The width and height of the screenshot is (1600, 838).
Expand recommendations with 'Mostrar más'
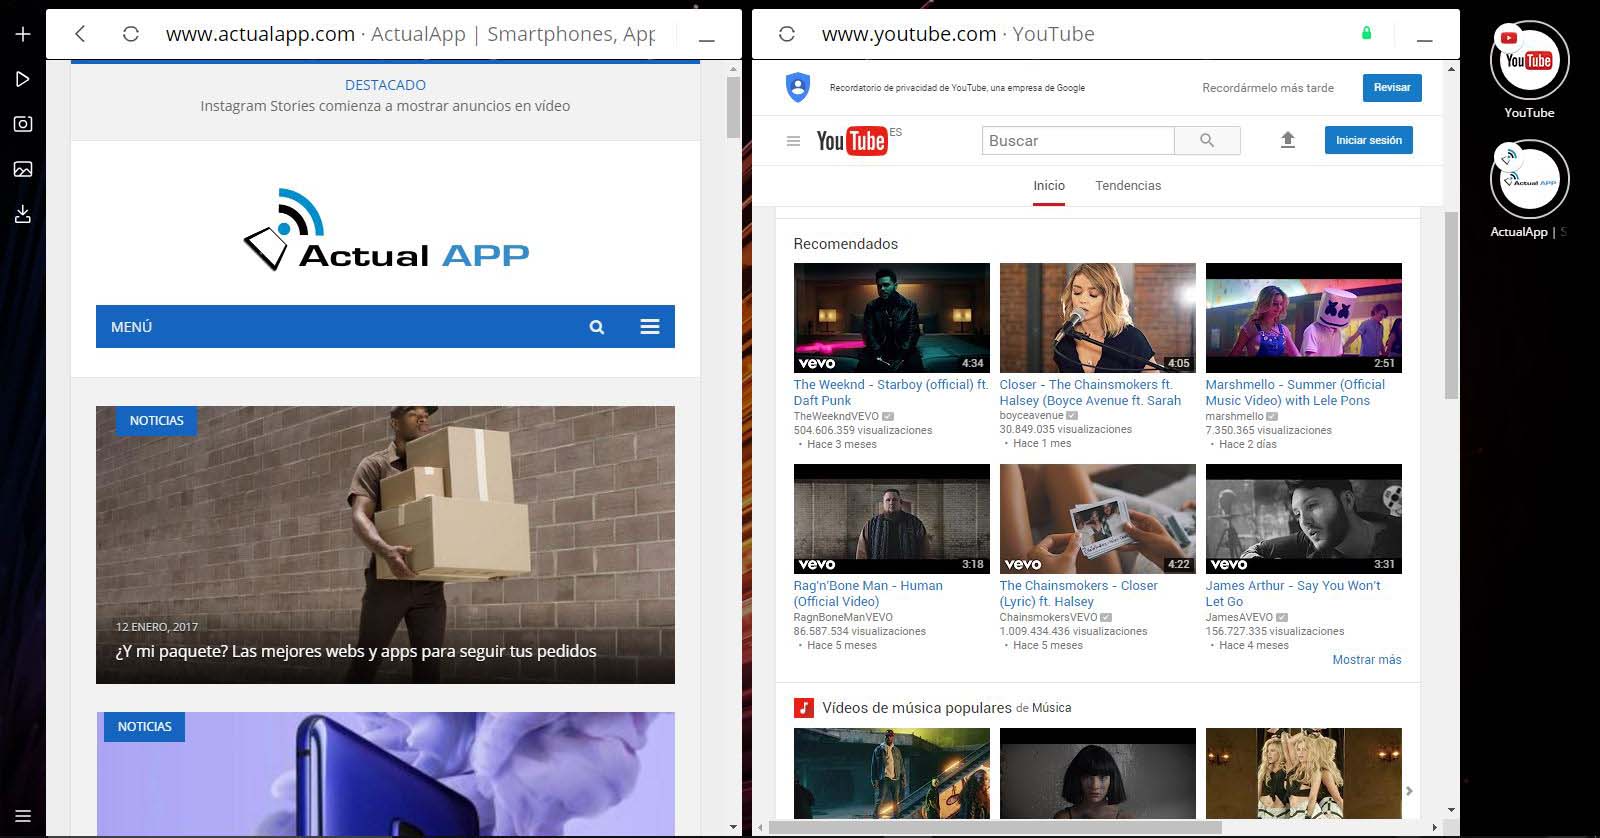pyautogui.click(x=1366, y=660)
